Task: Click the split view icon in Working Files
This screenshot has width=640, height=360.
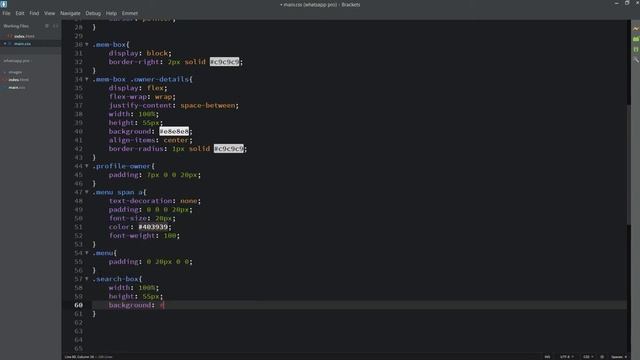Action: pos(56,26)
